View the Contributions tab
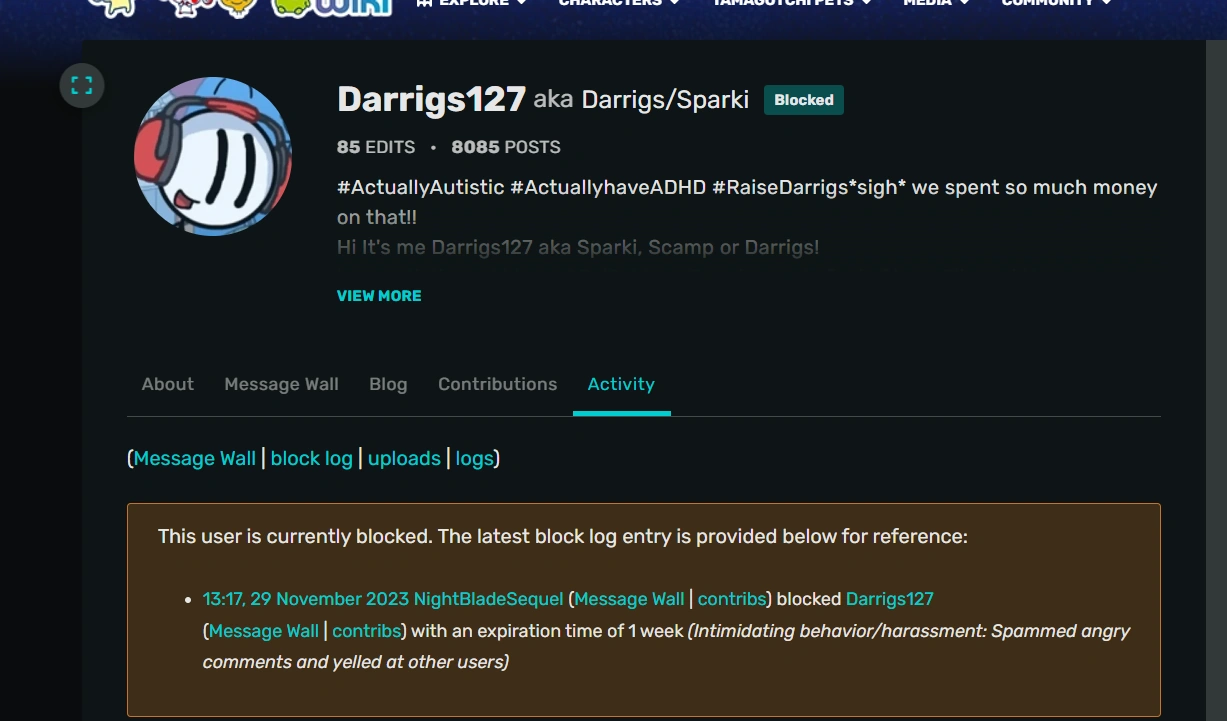 coord(497,384)
